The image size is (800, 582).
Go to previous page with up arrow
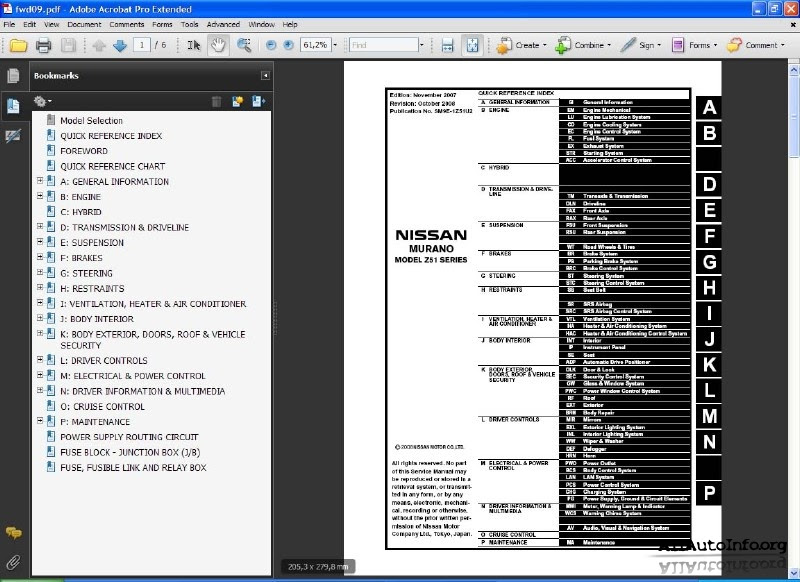[x=99, y=45]
